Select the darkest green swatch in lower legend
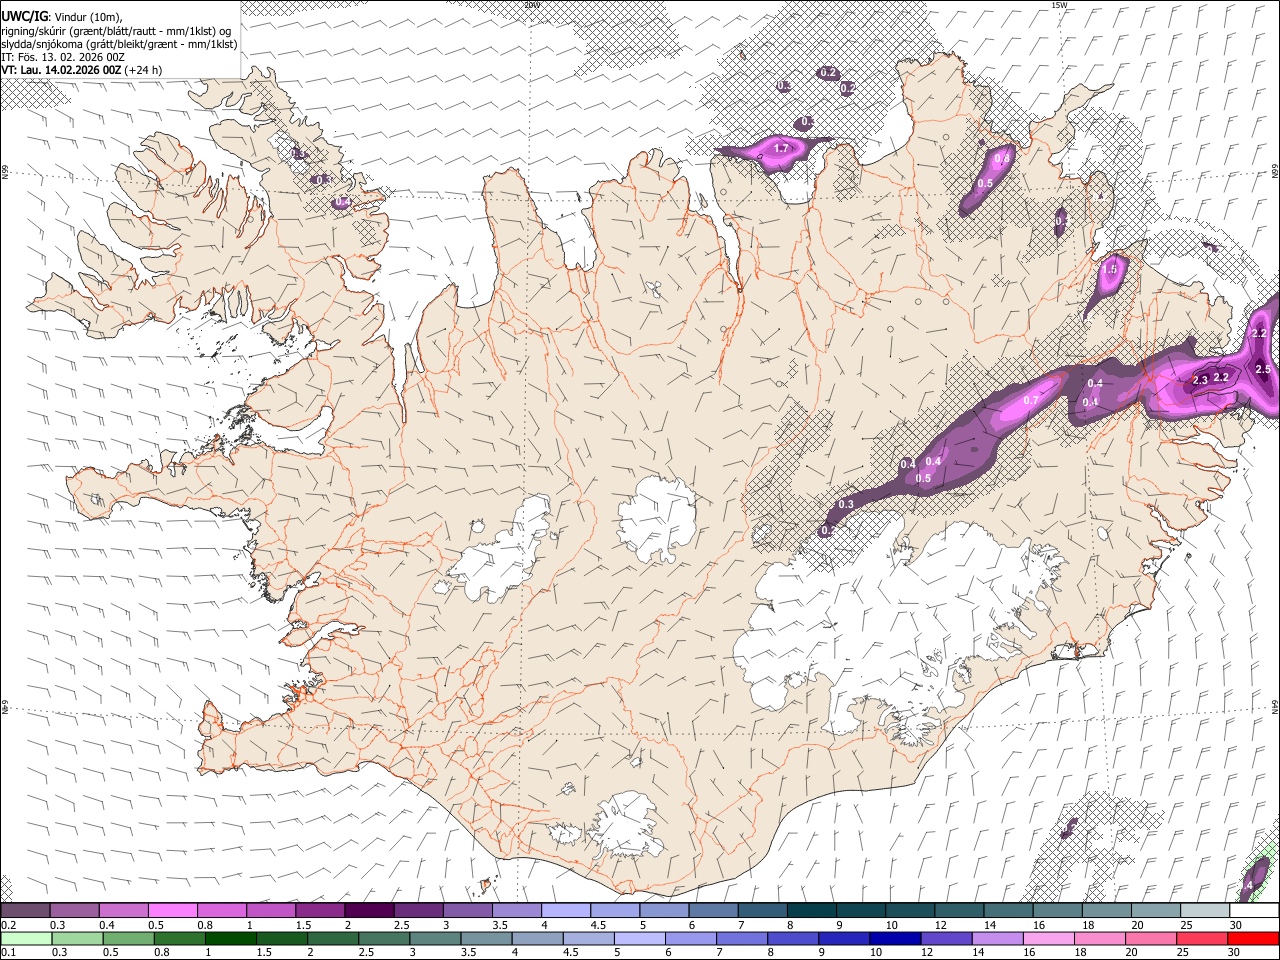Image resolution: width=1280 pixels, height=960 pixels. (230, 938)
